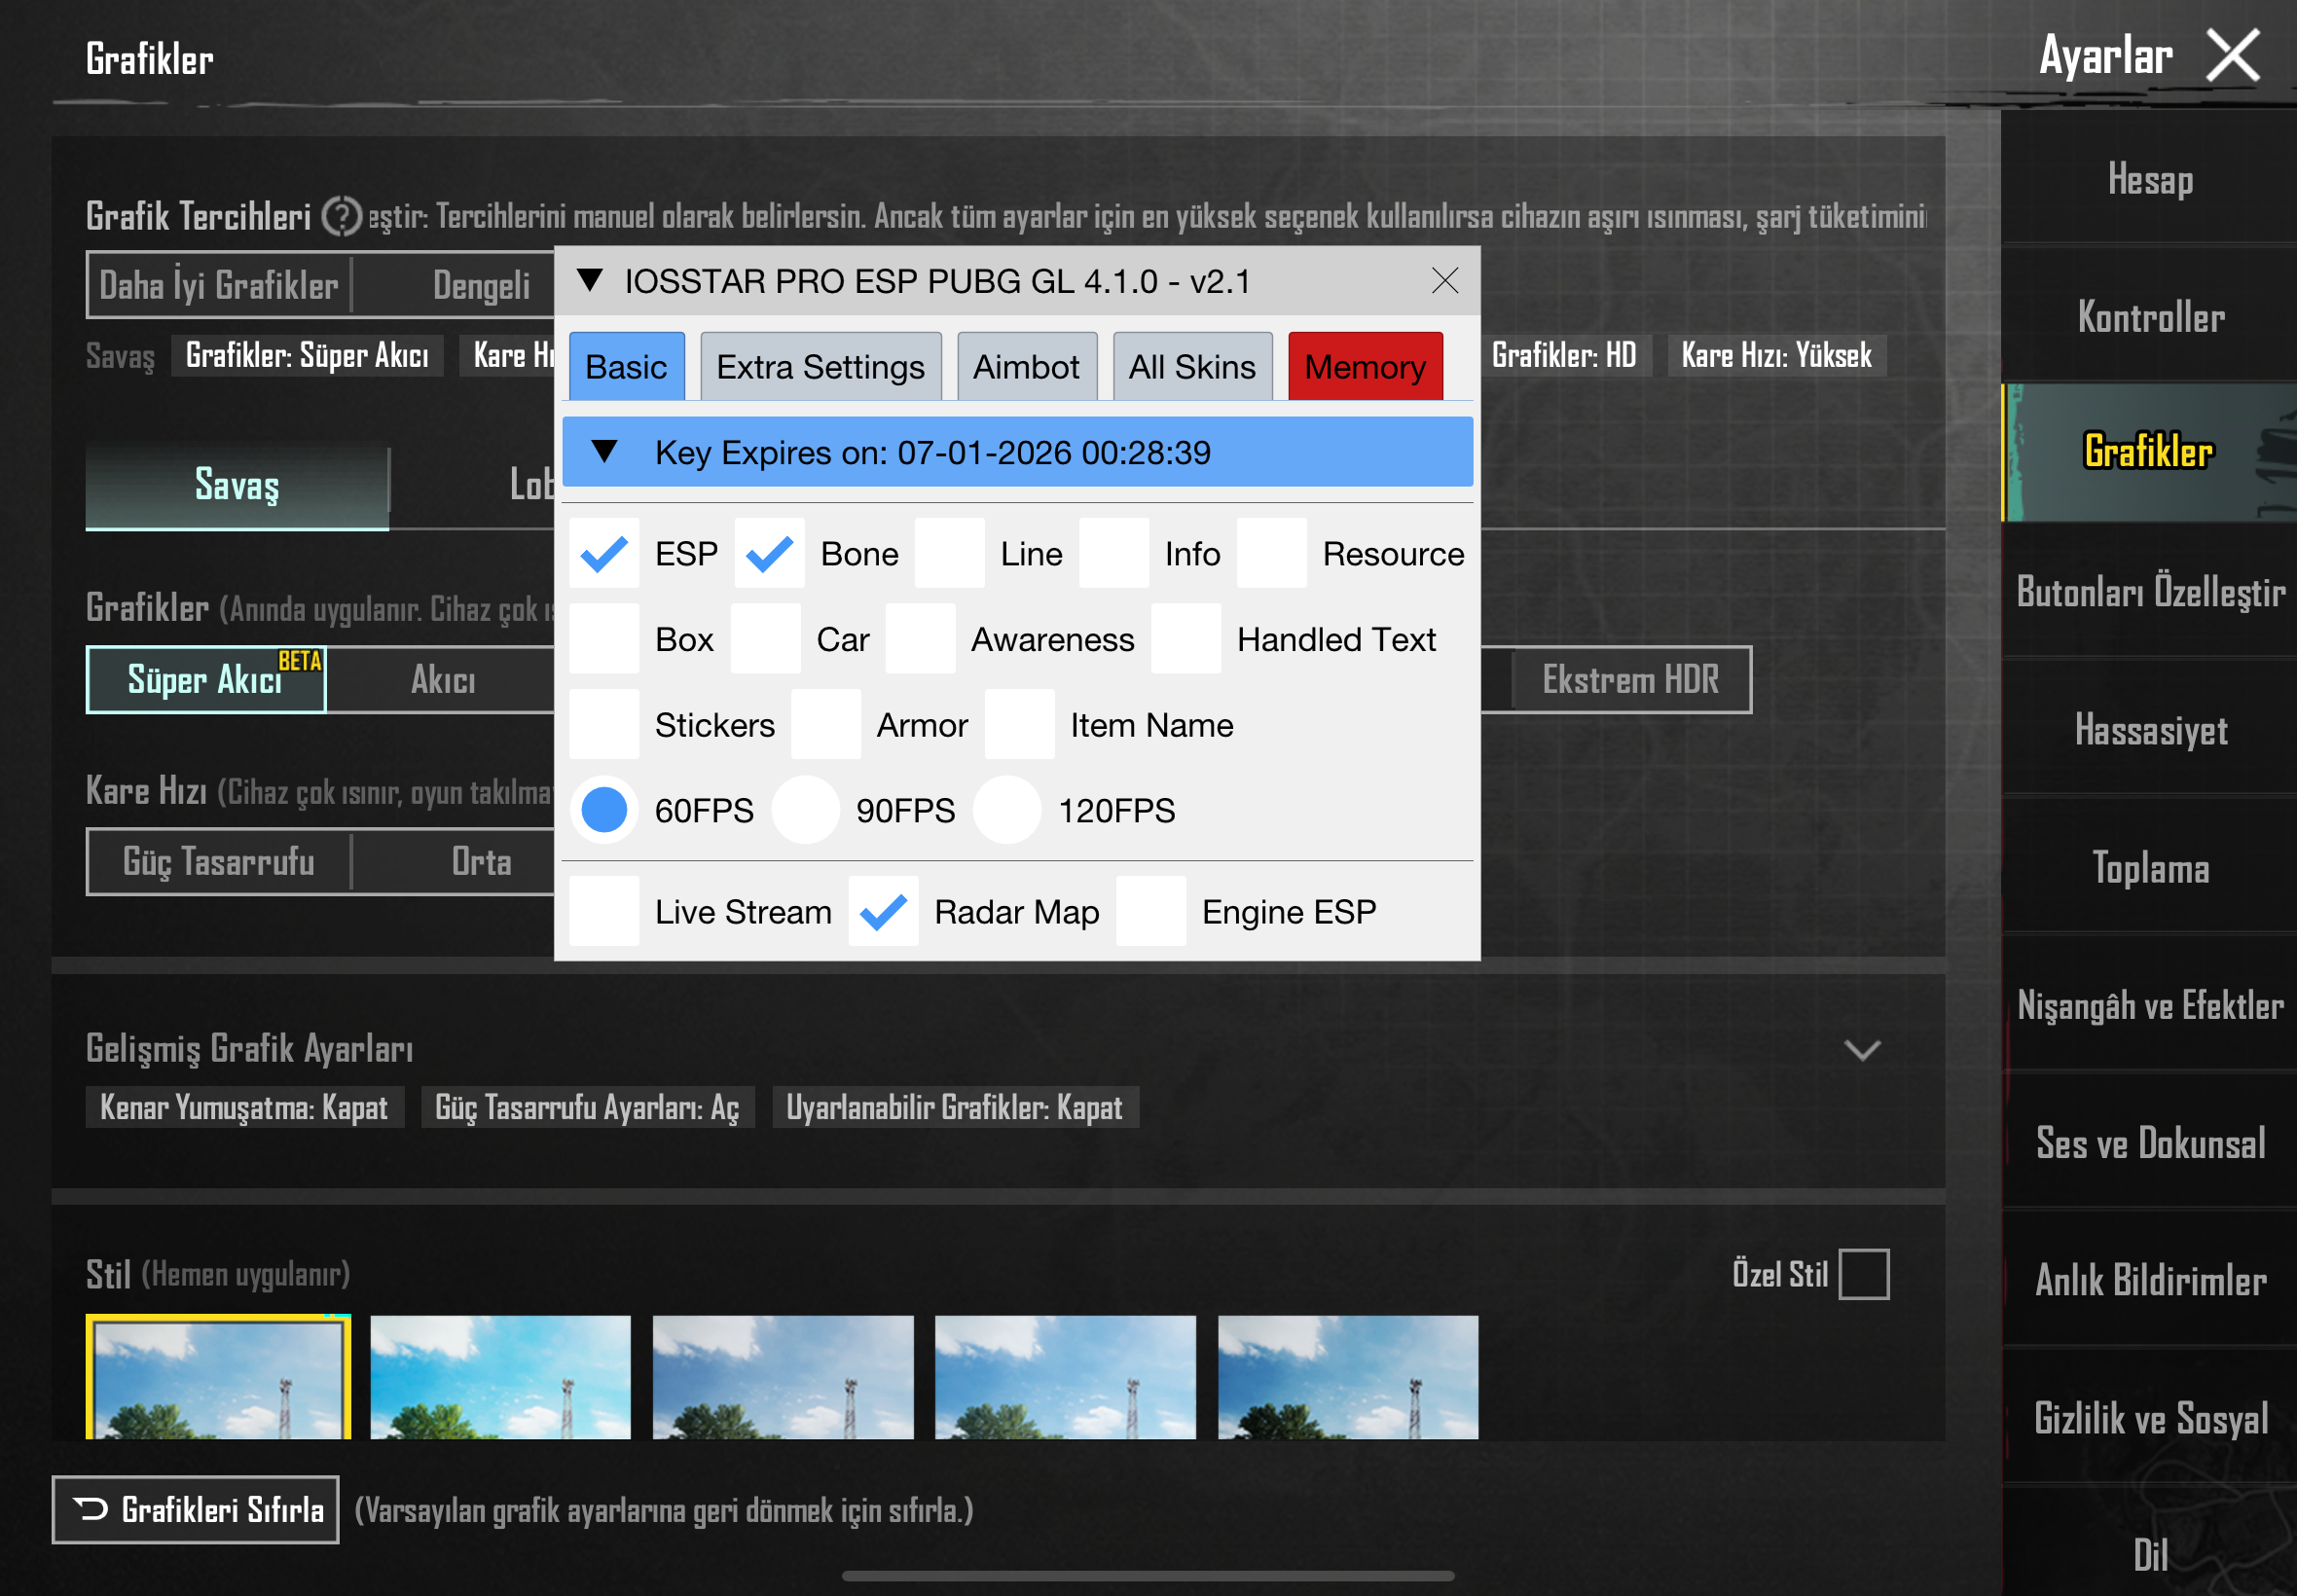Click the "Güç Tasarrufu Ayarları: Aç" tag
This screenshot has height=1596, width=2297.
pos(587,1107)
